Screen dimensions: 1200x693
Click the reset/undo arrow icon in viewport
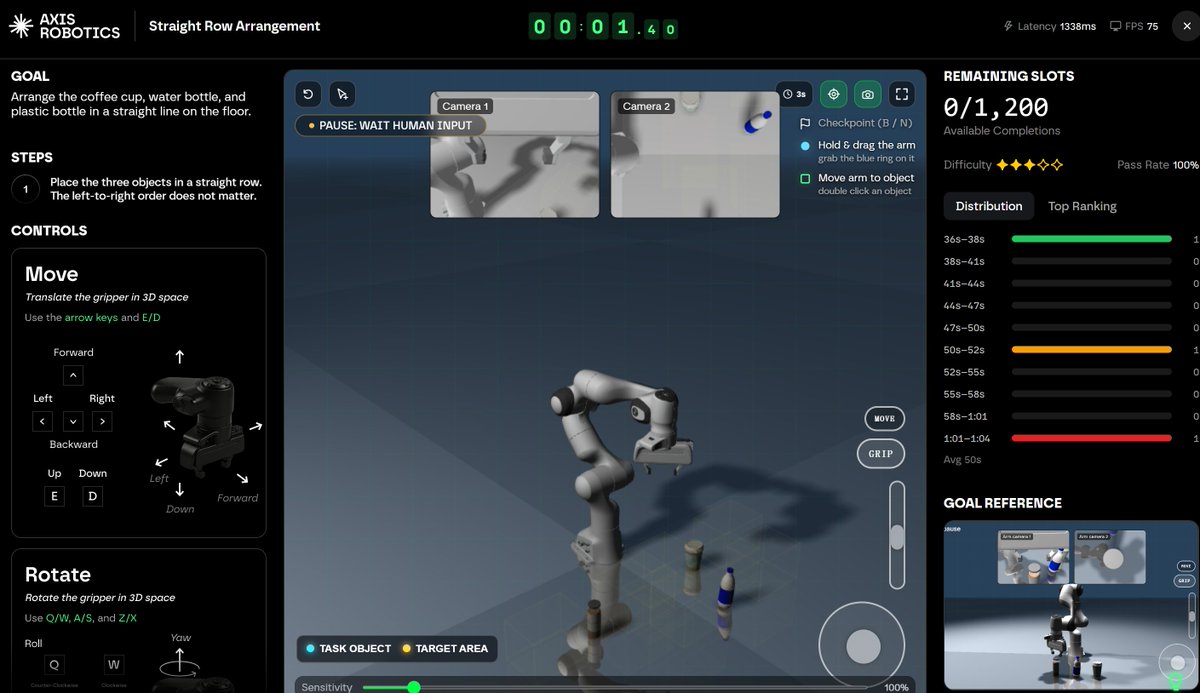pyautogui.click(x=309, y=94)
